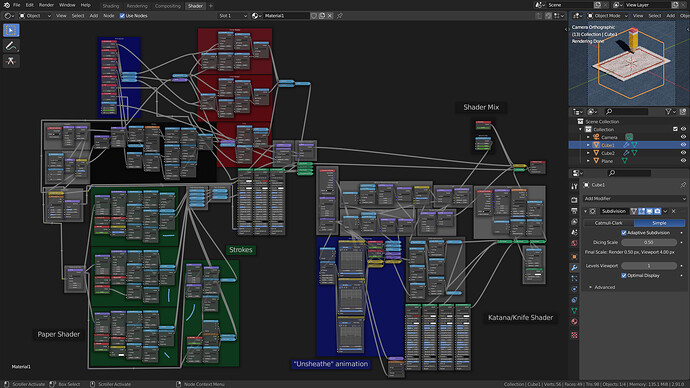Toggle the Collection exclude checkbox
The height and width of the screenshot is (388, 690).
pyautogui.click(x=675, y=129)
